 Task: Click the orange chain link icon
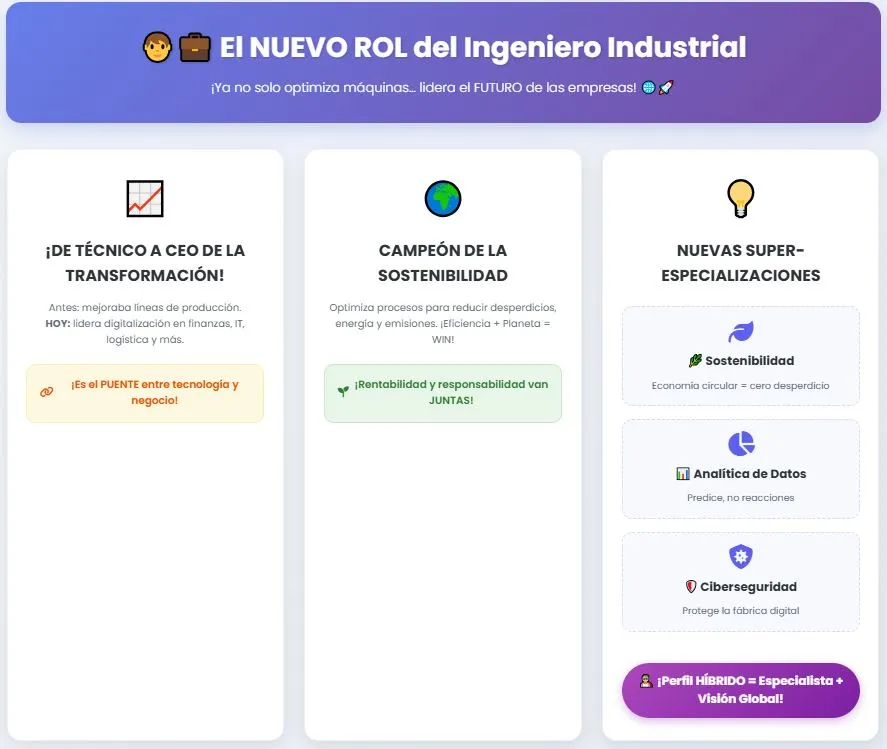47,391
